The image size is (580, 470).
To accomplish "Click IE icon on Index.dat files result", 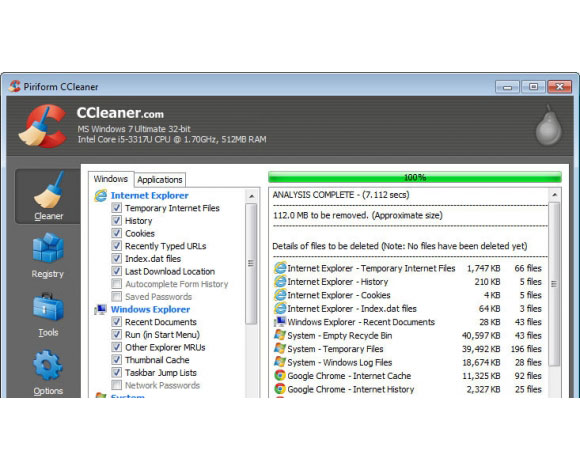I will [x=280, y=308].
